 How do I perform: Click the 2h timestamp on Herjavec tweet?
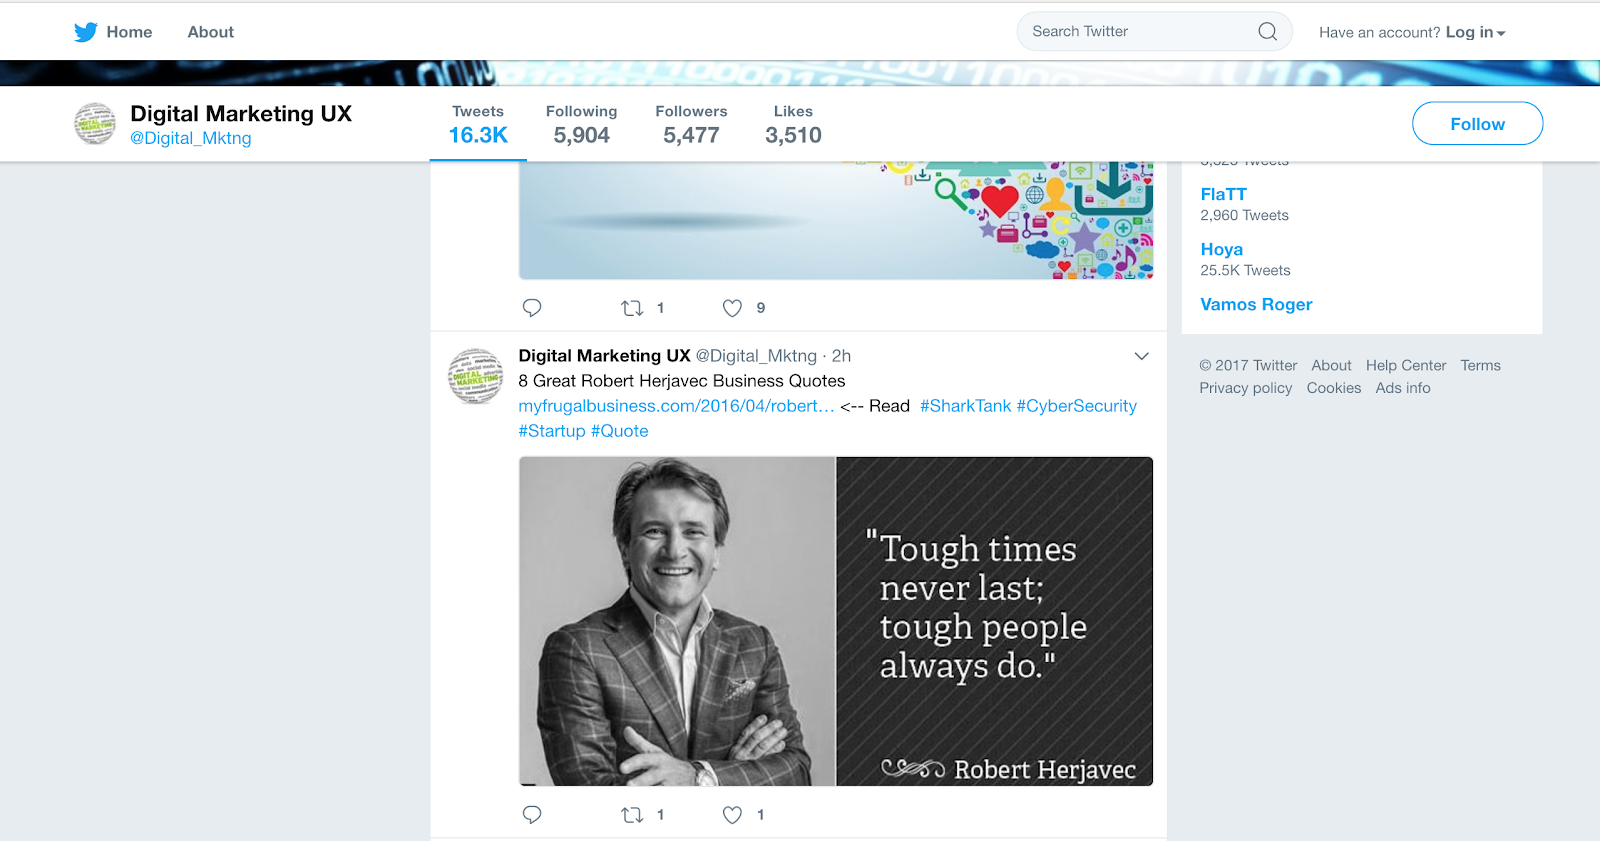841,356
